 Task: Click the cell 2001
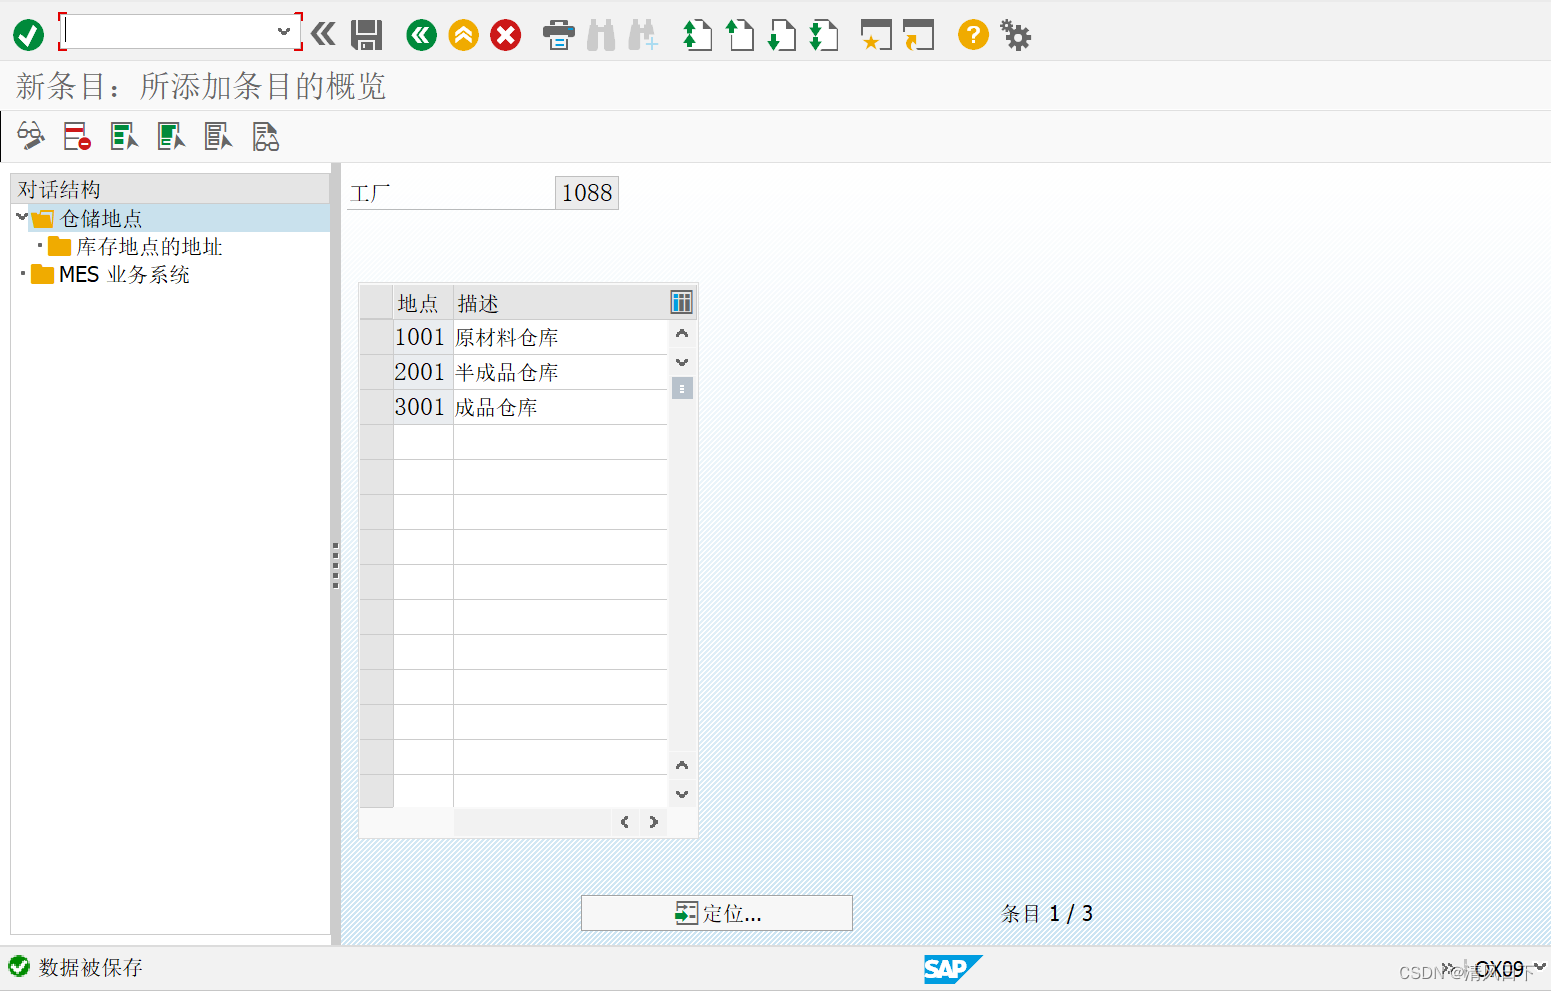point(423,372)
